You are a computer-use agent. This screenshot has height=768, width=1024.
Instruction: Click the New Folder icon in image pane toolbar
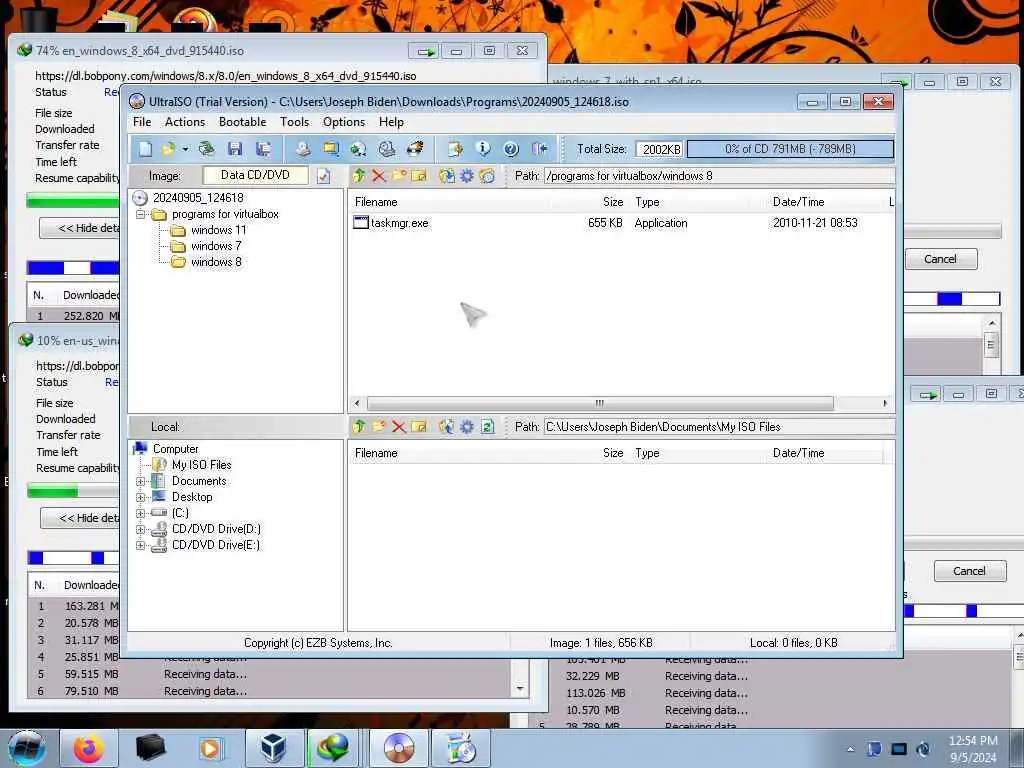pos(399,176)
